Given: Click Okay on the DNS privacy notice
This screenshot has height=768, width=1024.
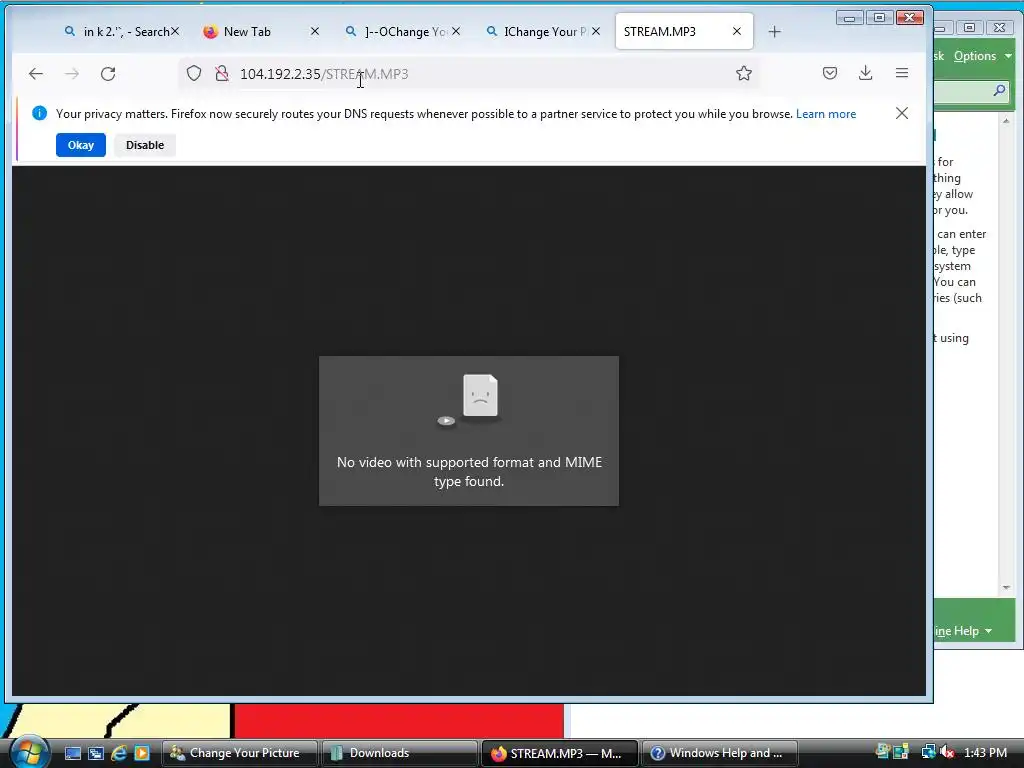Looking at the screenshot, I should pyautogui.click(x=80, y=145).
